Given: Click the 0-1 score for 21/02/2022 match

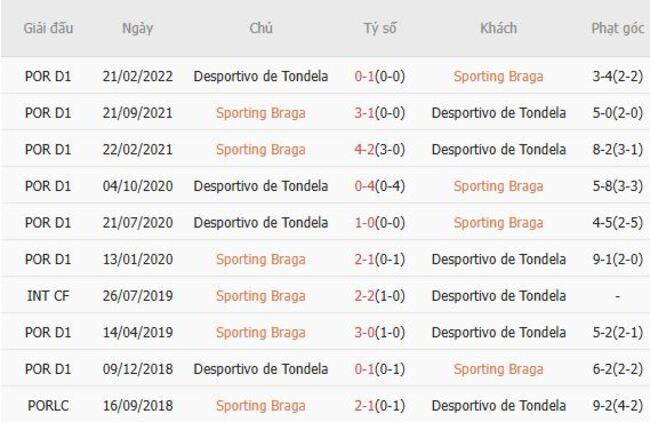Looking at the screenshot, I should 367,76.
